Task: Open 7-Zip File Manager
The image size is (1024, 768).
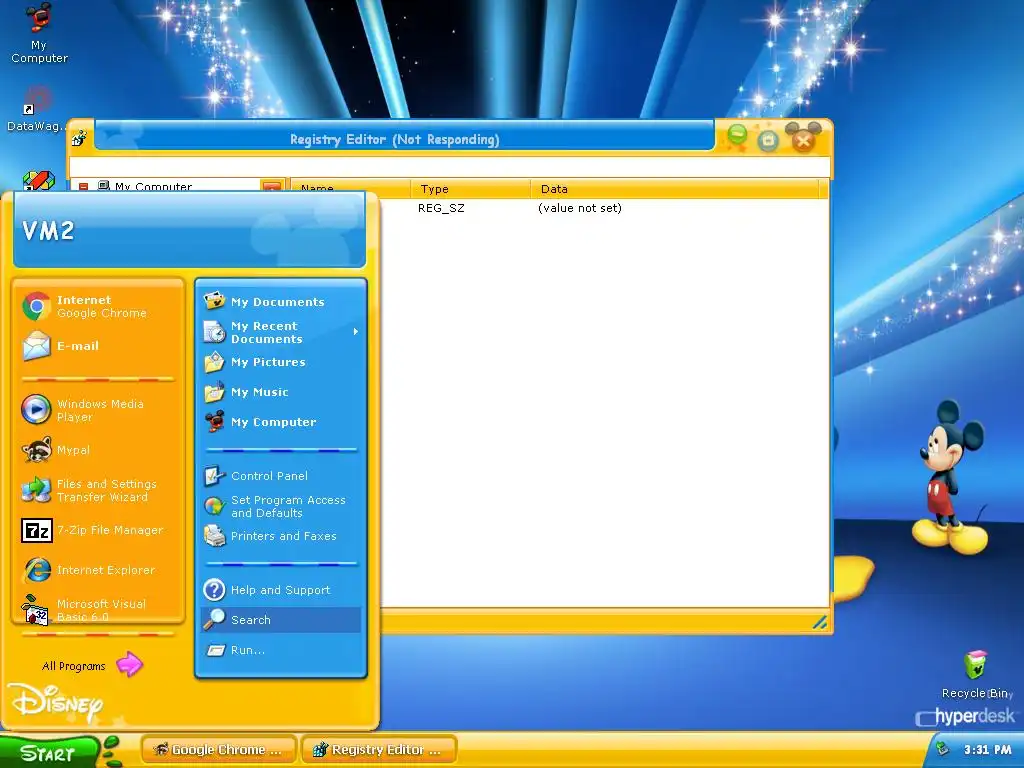Action: coord(98,530)
